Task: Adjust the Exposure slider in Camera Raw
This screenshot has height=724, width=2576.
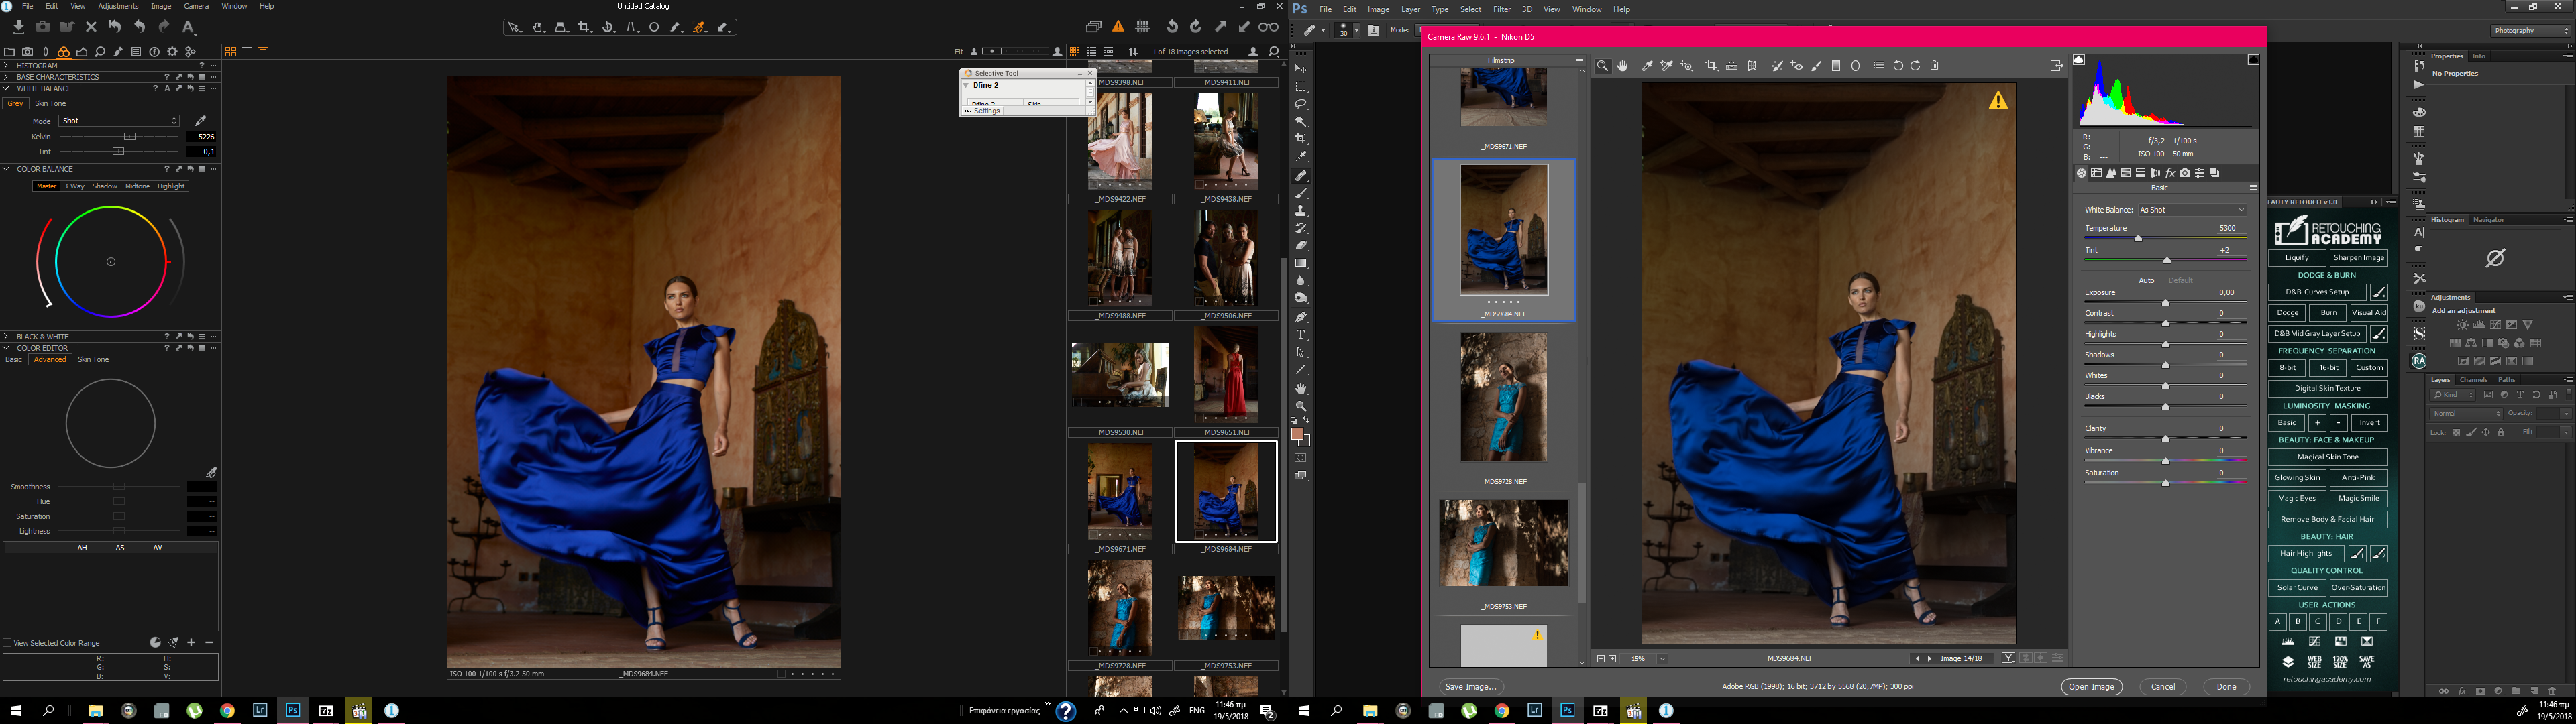Action: pyautogui.click(x=2166, y=303)
